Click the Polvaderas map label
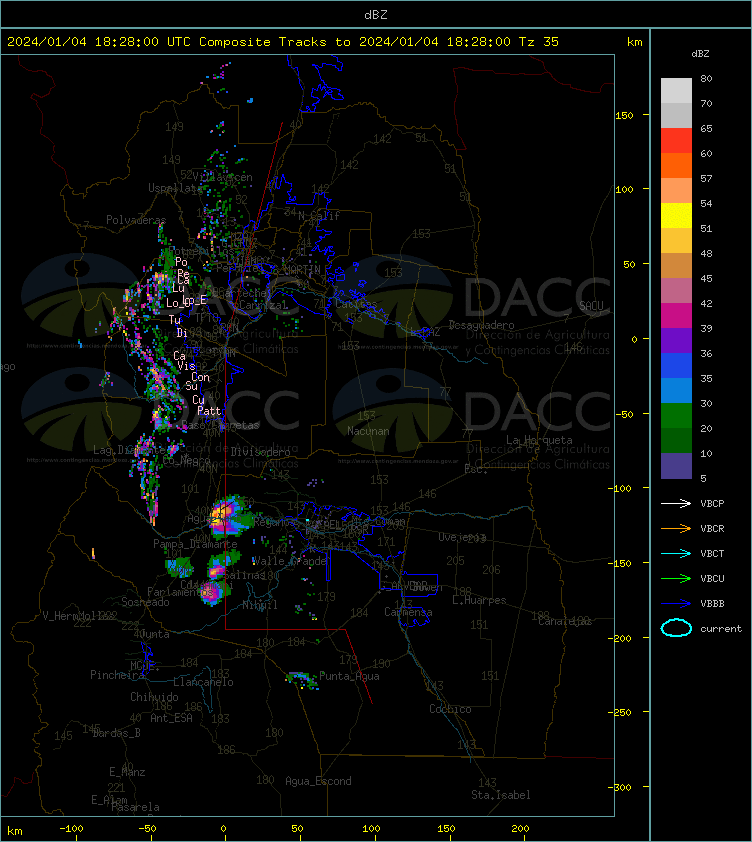Image resolution: width=752 pixels, height=842 pixels. tap(136, 220)
